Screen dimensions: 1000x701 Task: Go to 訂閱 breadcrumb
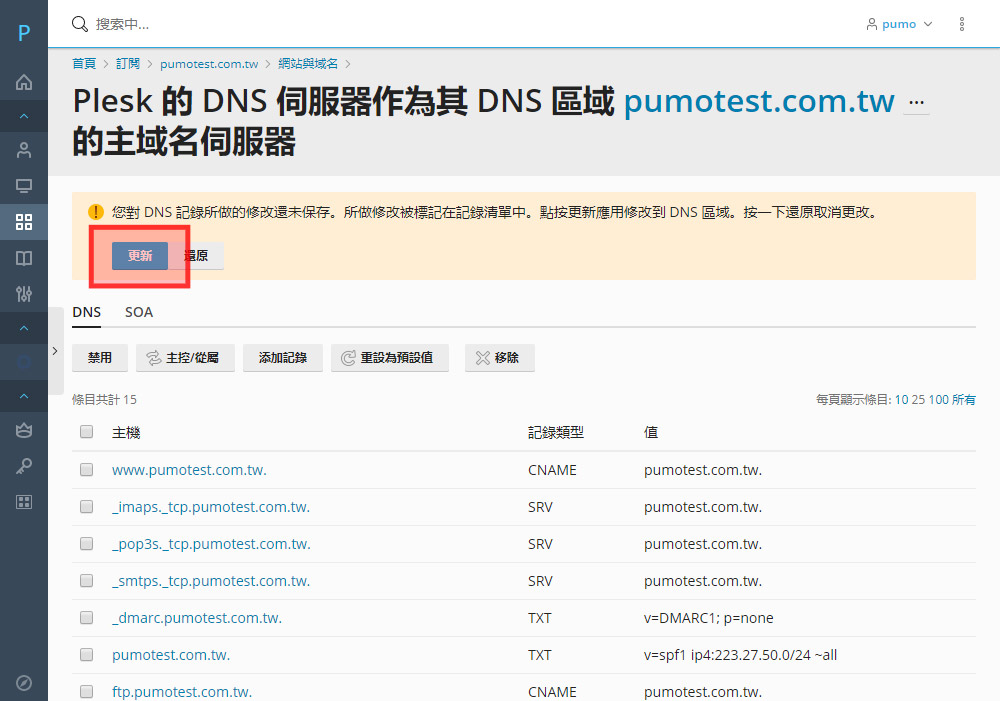(x=128, y=64)
